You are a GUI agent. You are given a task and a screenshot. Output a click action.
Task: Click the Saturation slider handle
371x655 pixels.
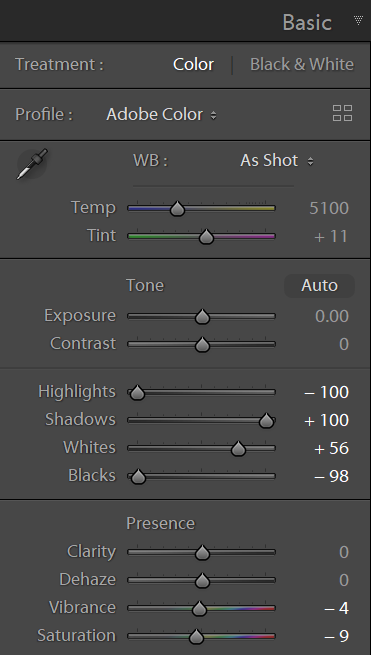(196, 637)
